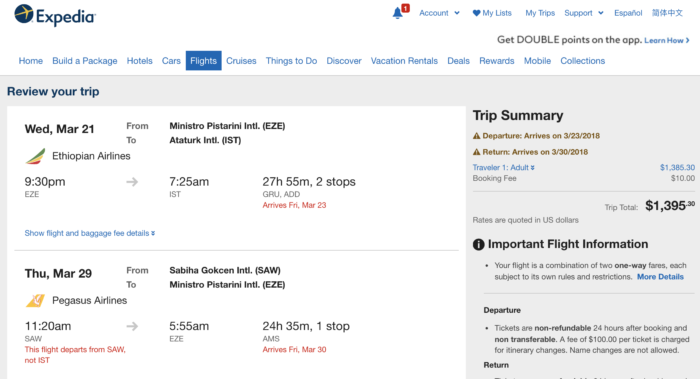Click the Ethiopian Airlines logo
Screen dimensions: 700x379
click(x=35, y=156)
